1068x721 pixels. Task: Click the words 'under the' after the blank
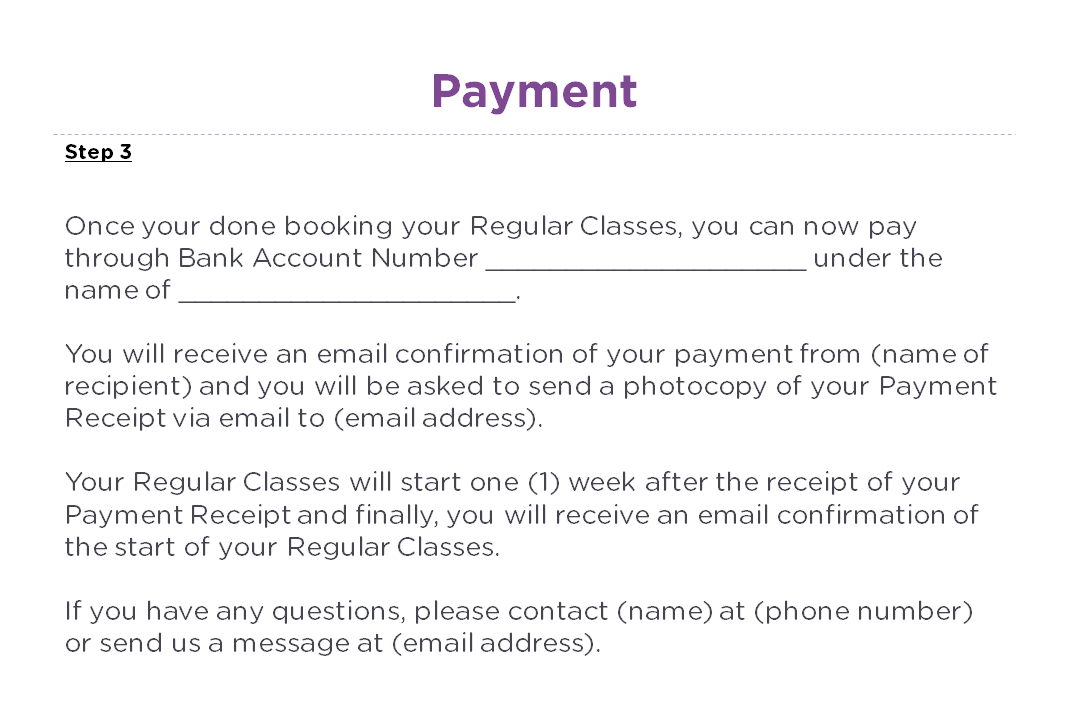click(x=878, y=258)
